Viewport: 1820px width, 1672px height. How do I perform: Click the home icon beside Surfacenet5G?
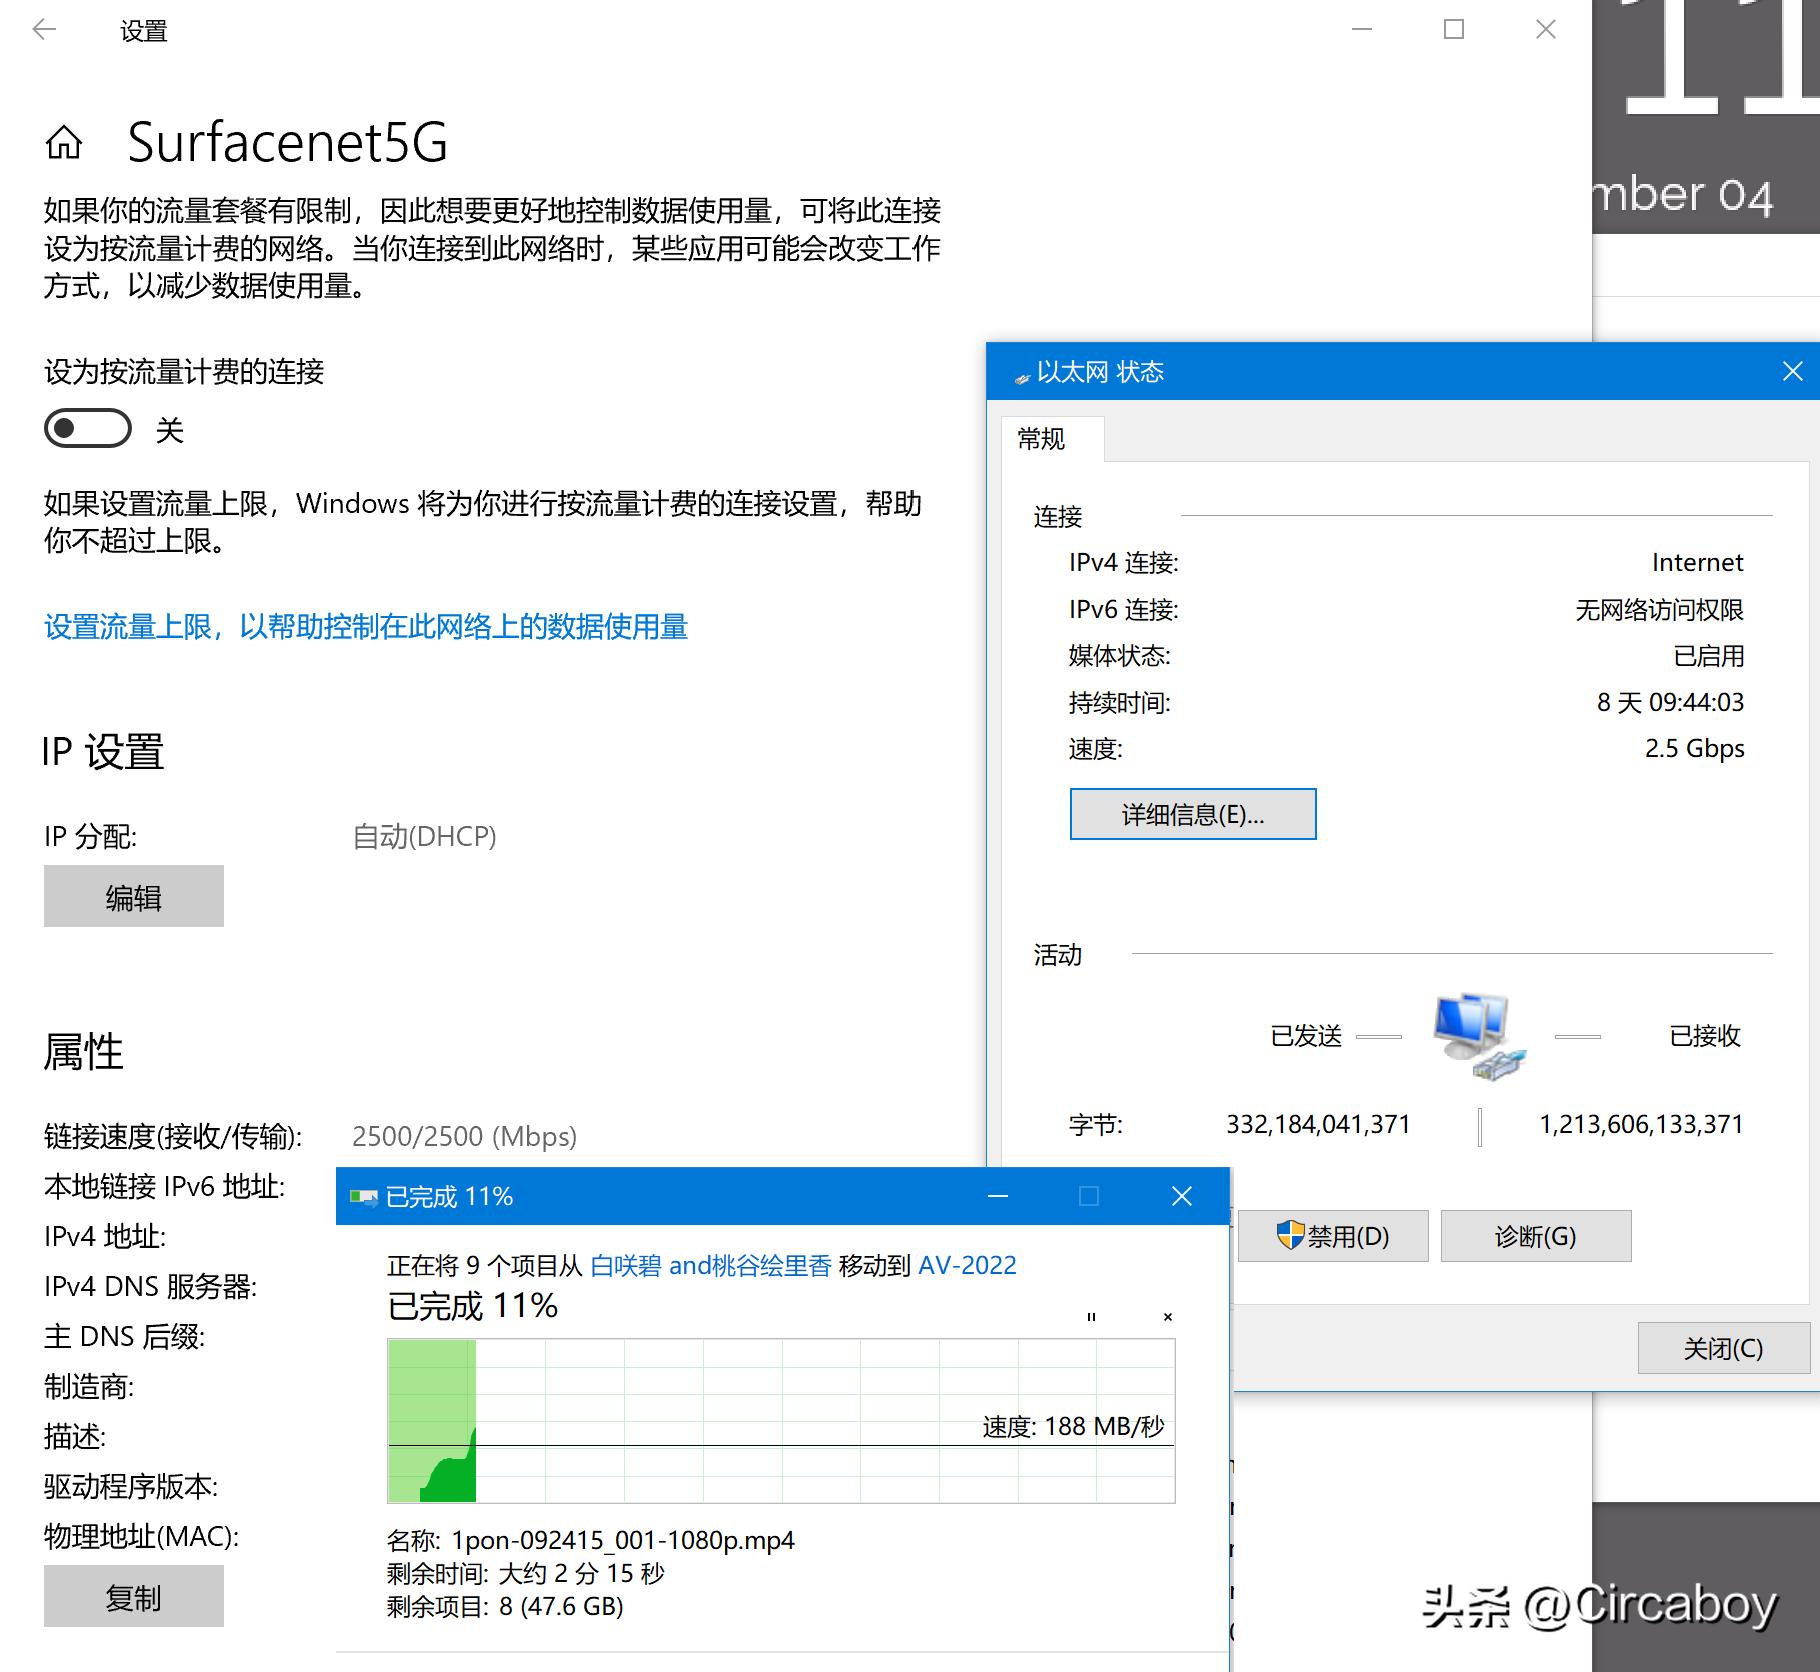click(64, 144)
